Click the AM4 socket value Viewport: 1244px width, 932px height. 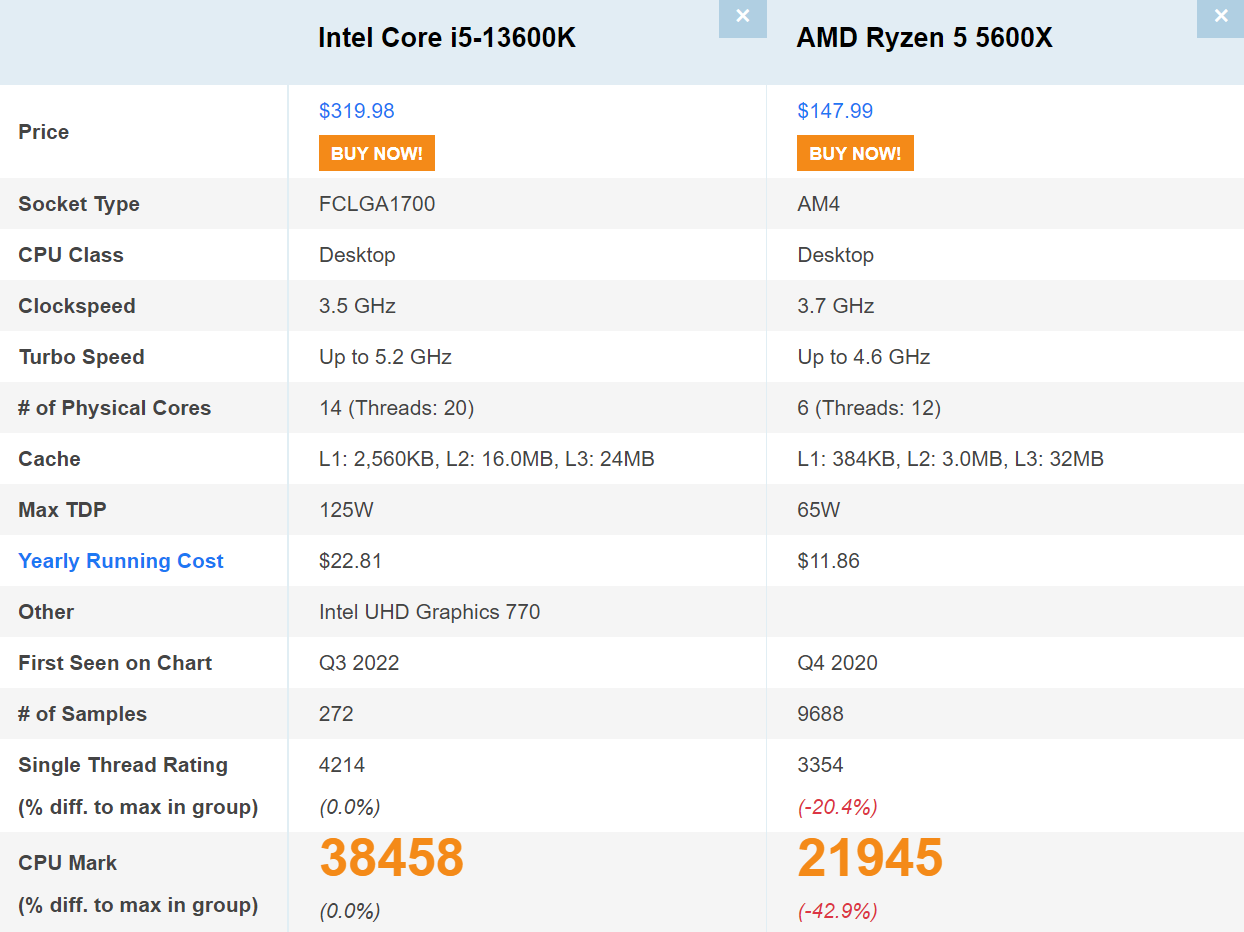pos(819,204)
